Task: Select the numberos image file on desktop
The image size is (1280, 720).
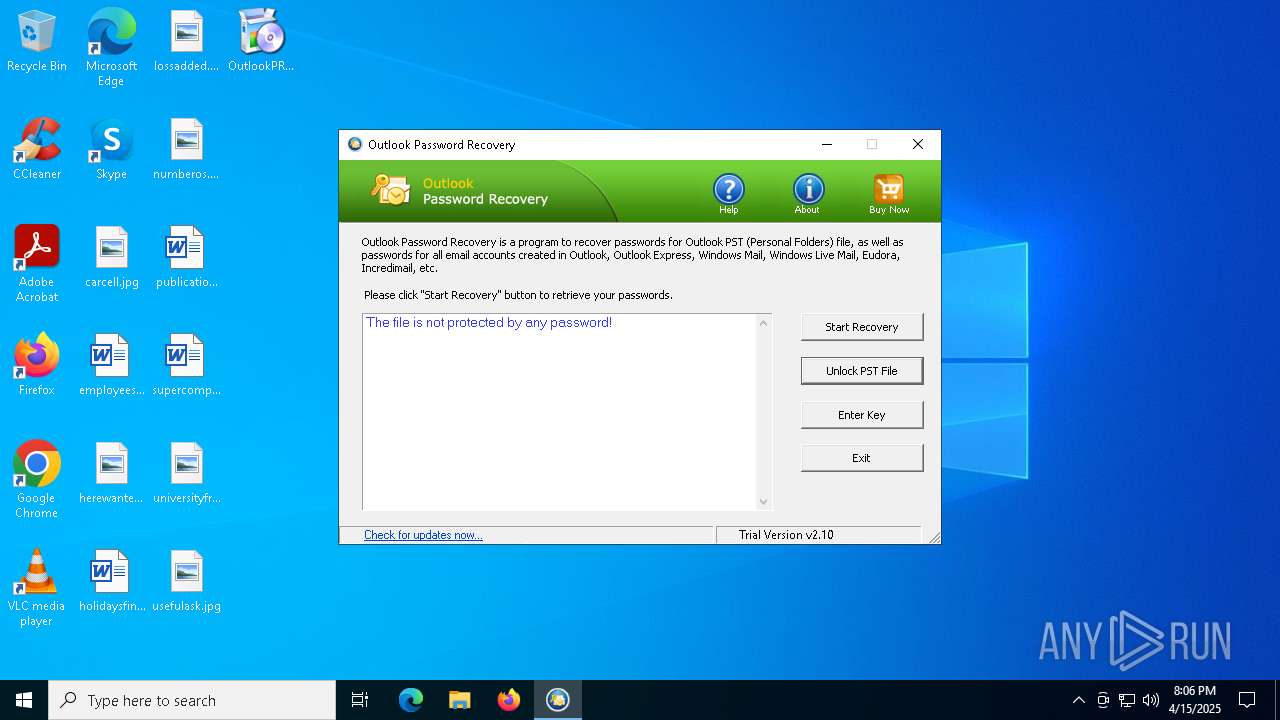Action: click(186, 150)
